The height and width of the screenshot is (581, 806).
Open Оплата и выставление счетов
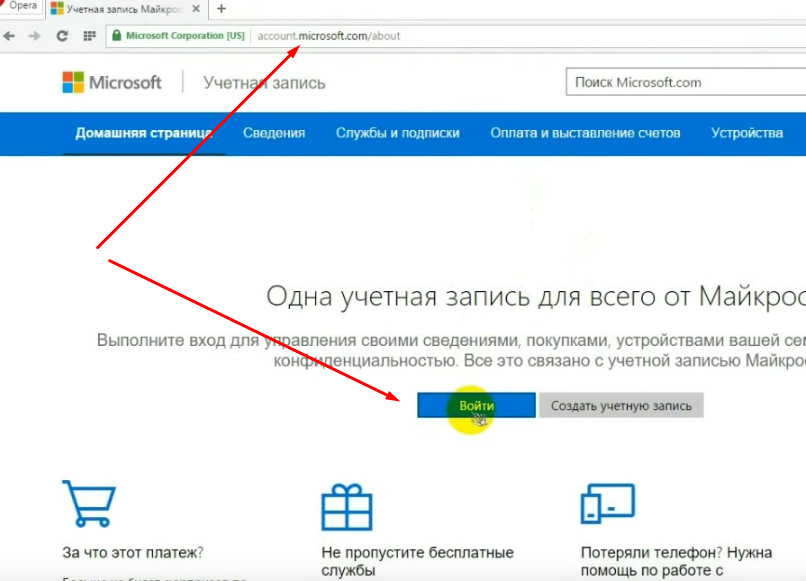tap(585, 133)
